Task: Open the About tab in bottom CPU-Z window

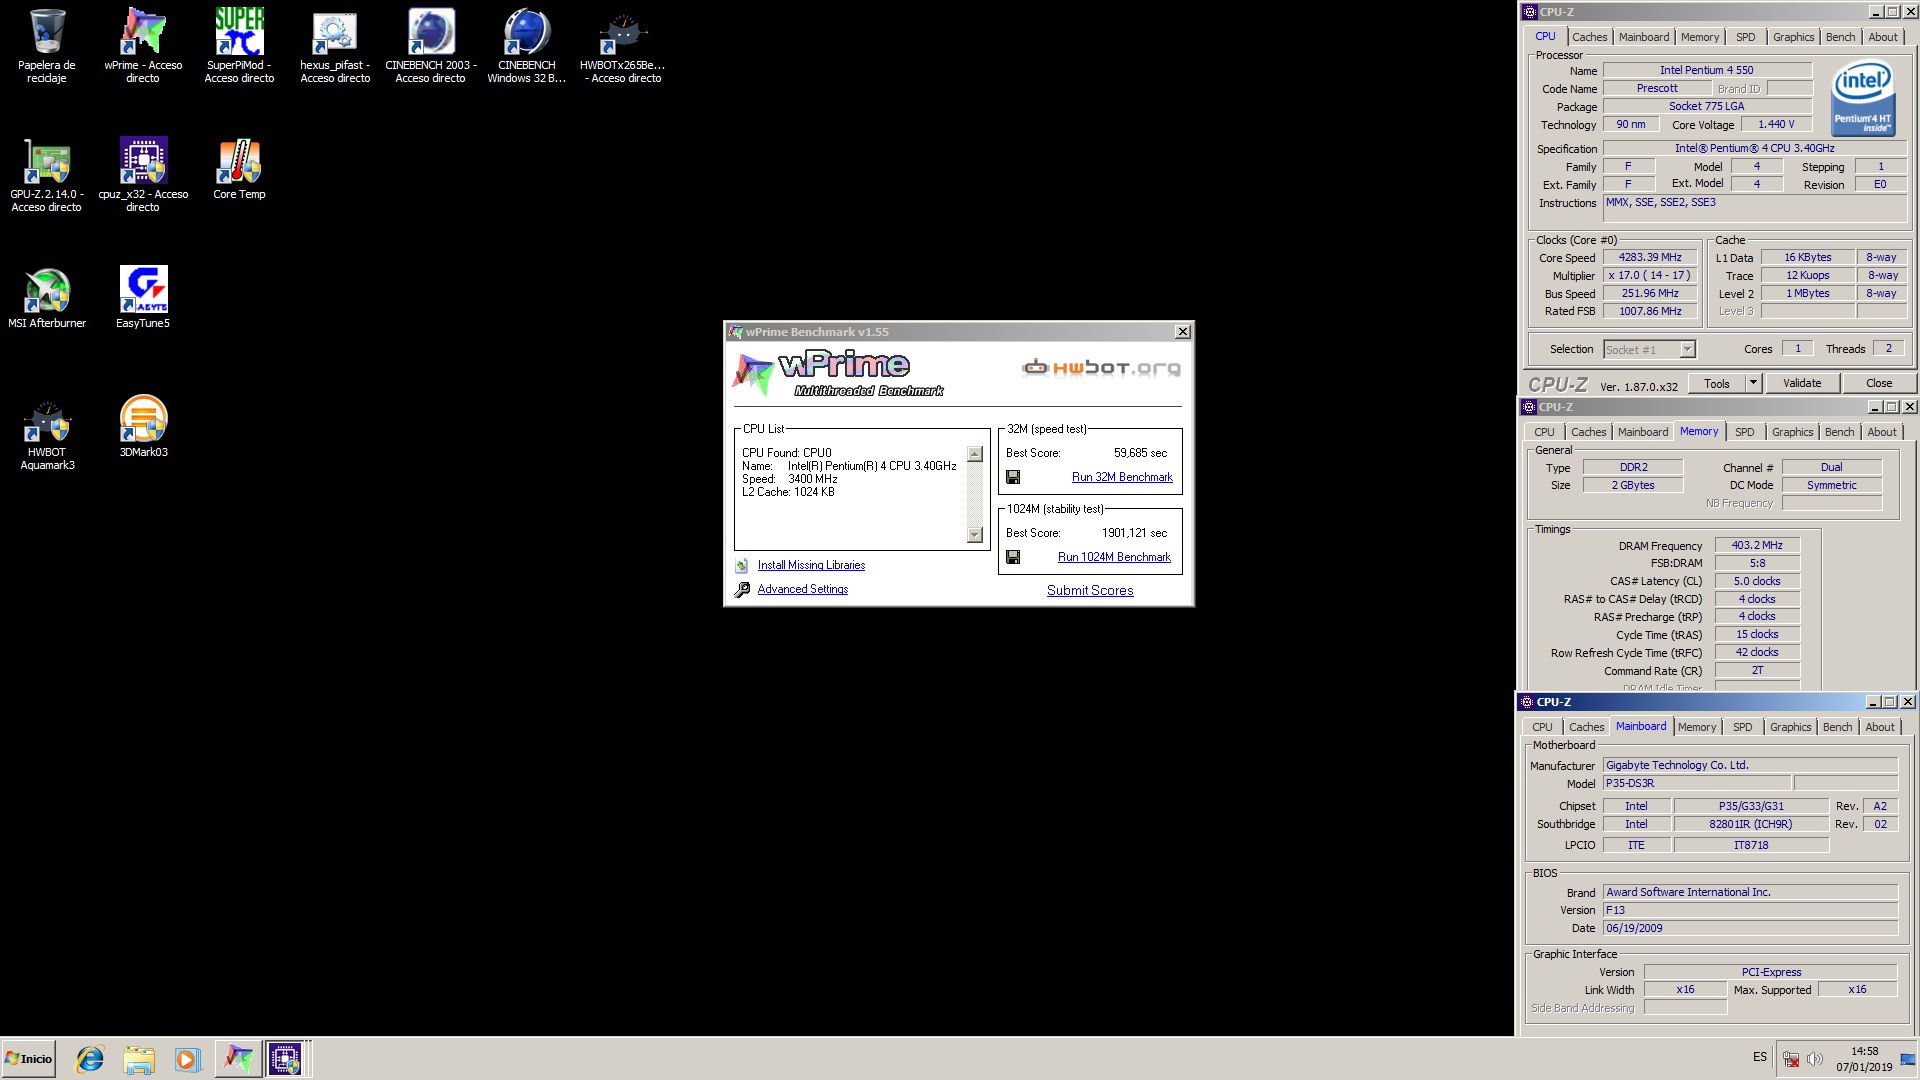Action: point(1879,727)
